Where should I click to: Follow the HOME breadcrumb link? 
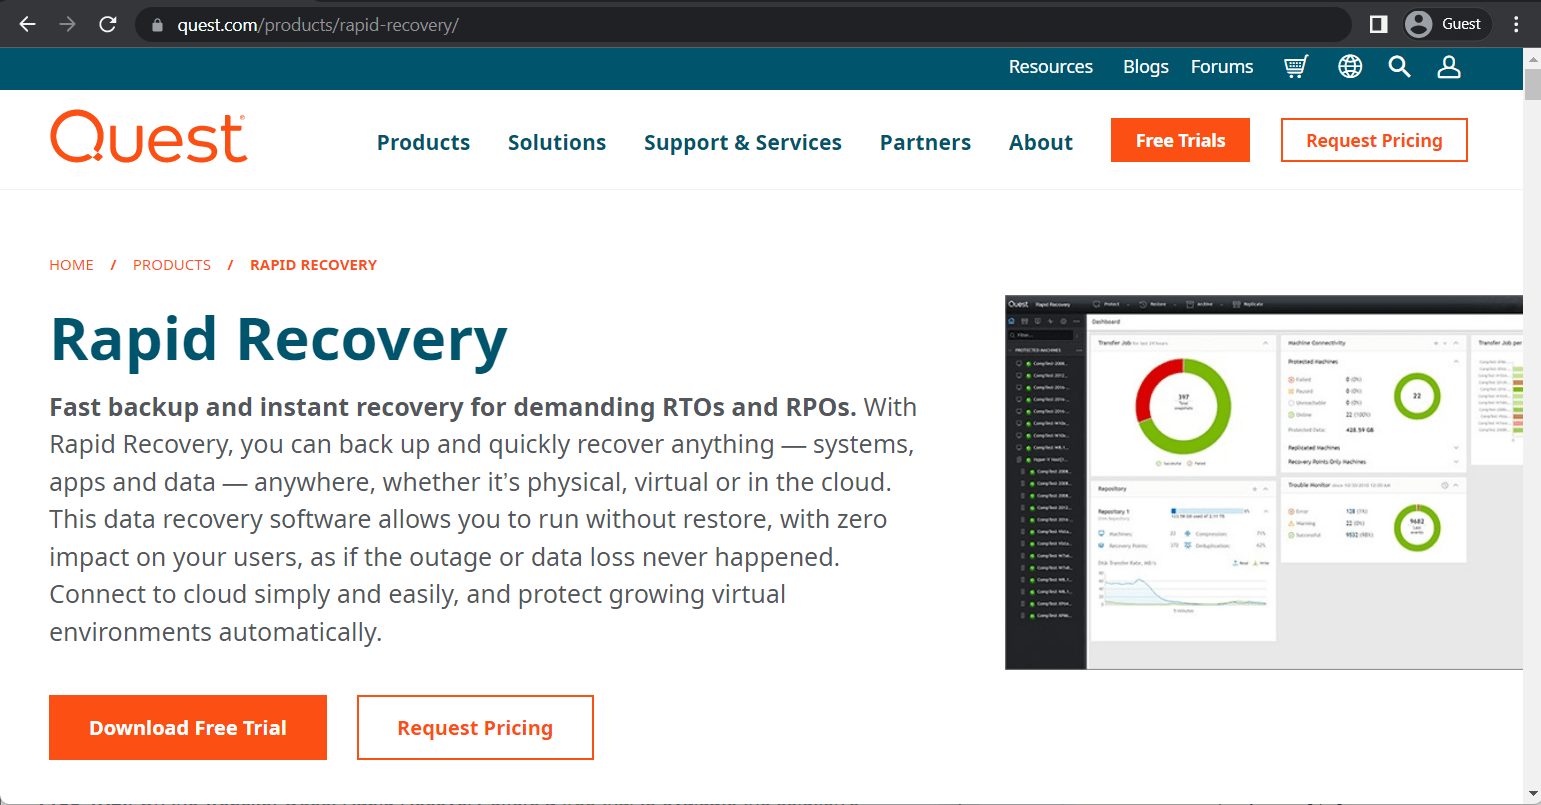(x=71, y=264)
